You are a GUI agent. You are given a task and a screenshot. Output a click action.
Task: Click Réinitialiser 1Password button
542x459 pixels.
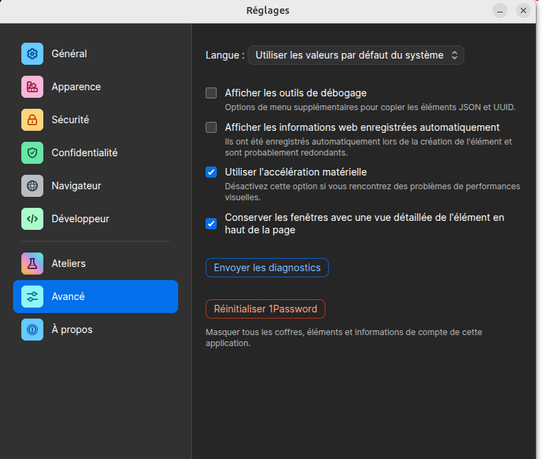point(265,309)
